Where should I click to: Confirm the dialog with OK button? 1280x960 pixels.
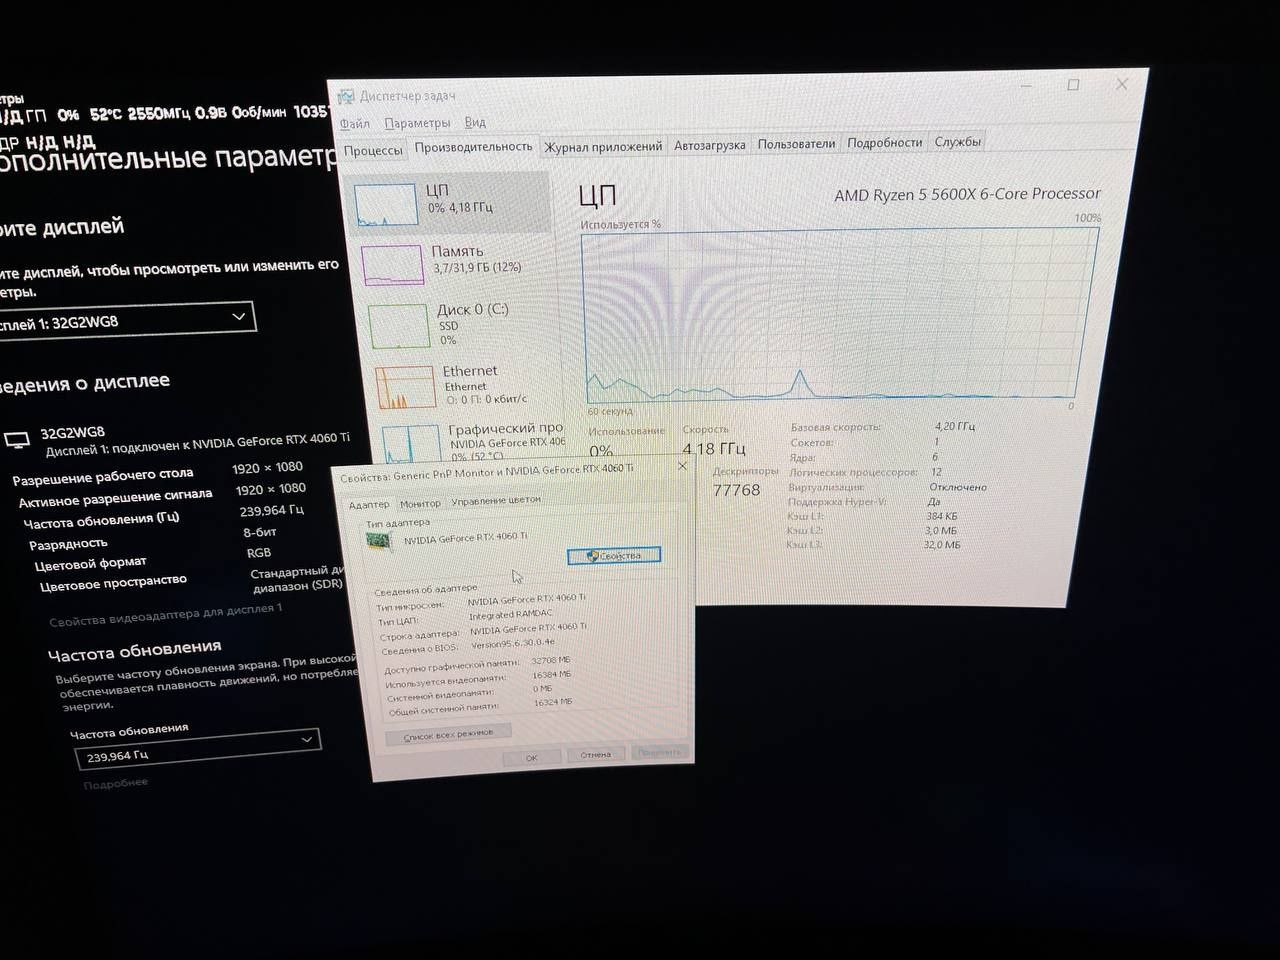click(x=531, y=758)
